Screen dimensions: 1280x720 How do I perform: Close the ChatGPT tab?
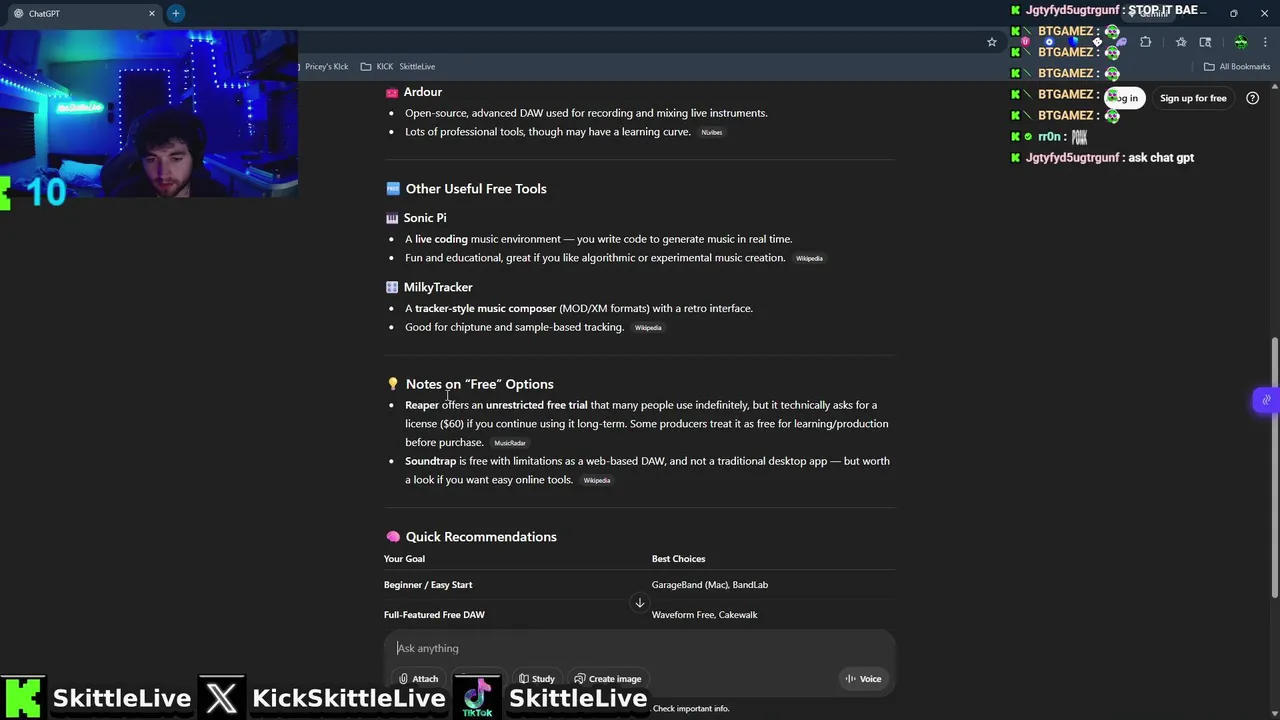(x=152, y=13)
